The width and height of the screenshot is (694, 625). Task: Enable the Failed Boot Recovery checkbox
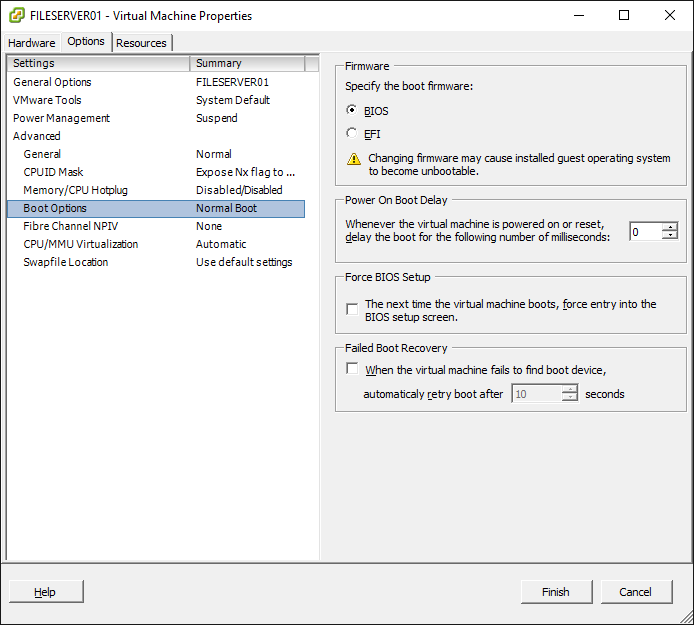coord(352,369)
